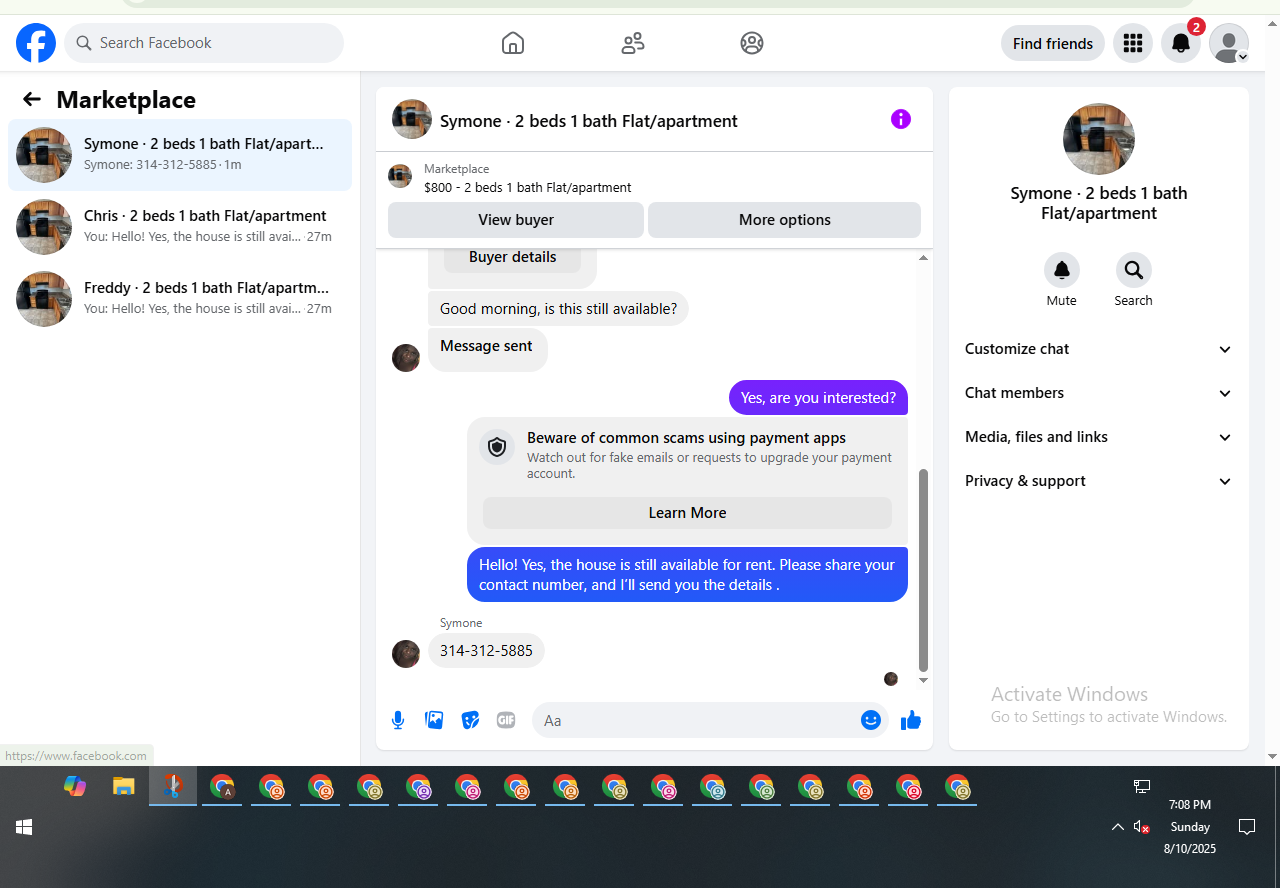The width and height of the screenshot is (1280, 888).
Task: Open the nine-dot Menu grid icon
Action: [x=1133, y=43]
